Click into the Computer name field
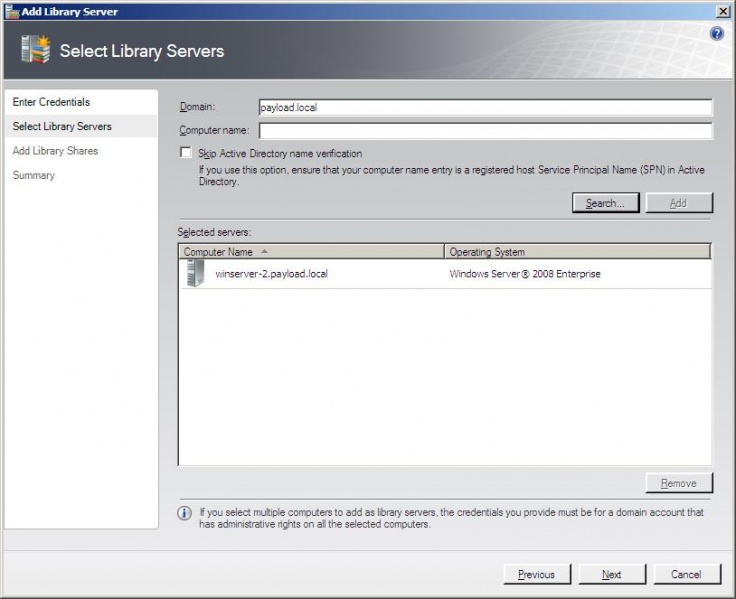Viewport: 736px width, 599px height. (x=485, y=131)
